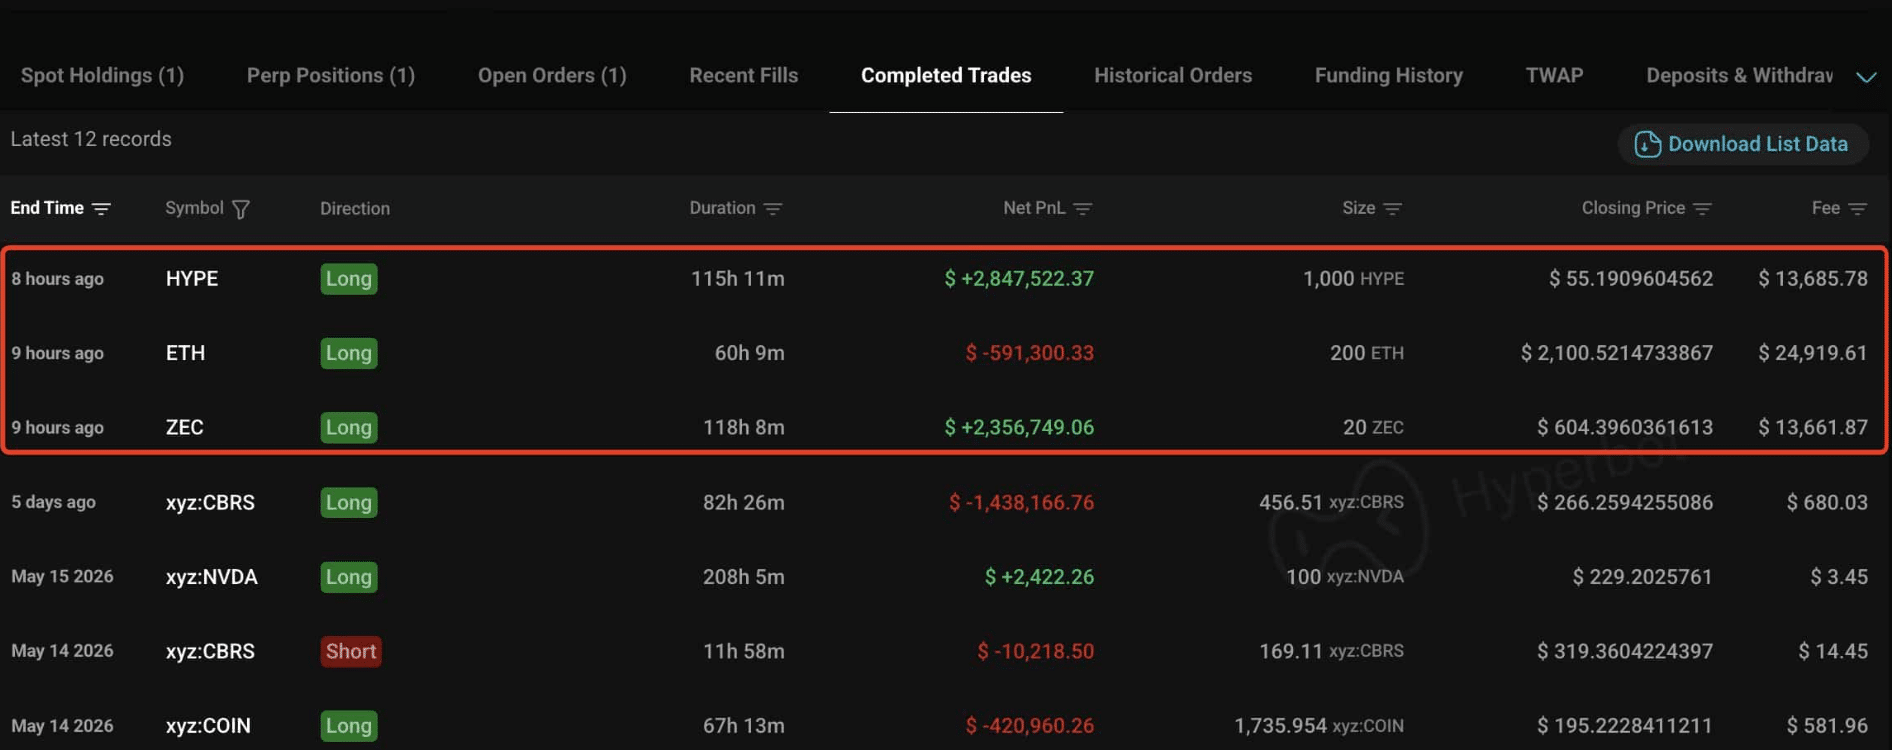Screen dimensions: 1892x750
Task: Click the 8 hours ago end time
Action: (x=57, y=279)
